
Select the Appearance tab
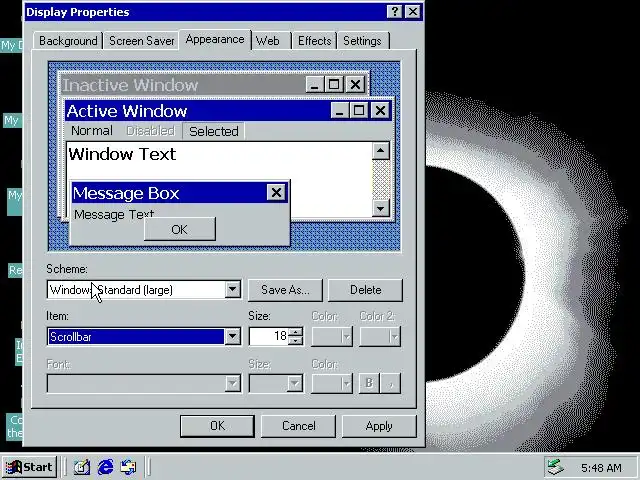point(215,40)
